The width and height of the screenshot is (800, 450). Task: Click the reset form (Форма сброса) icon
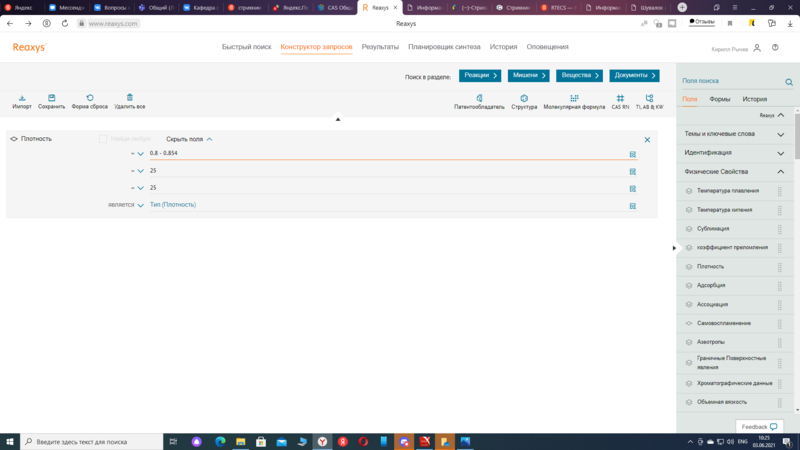tap(90, 98)
